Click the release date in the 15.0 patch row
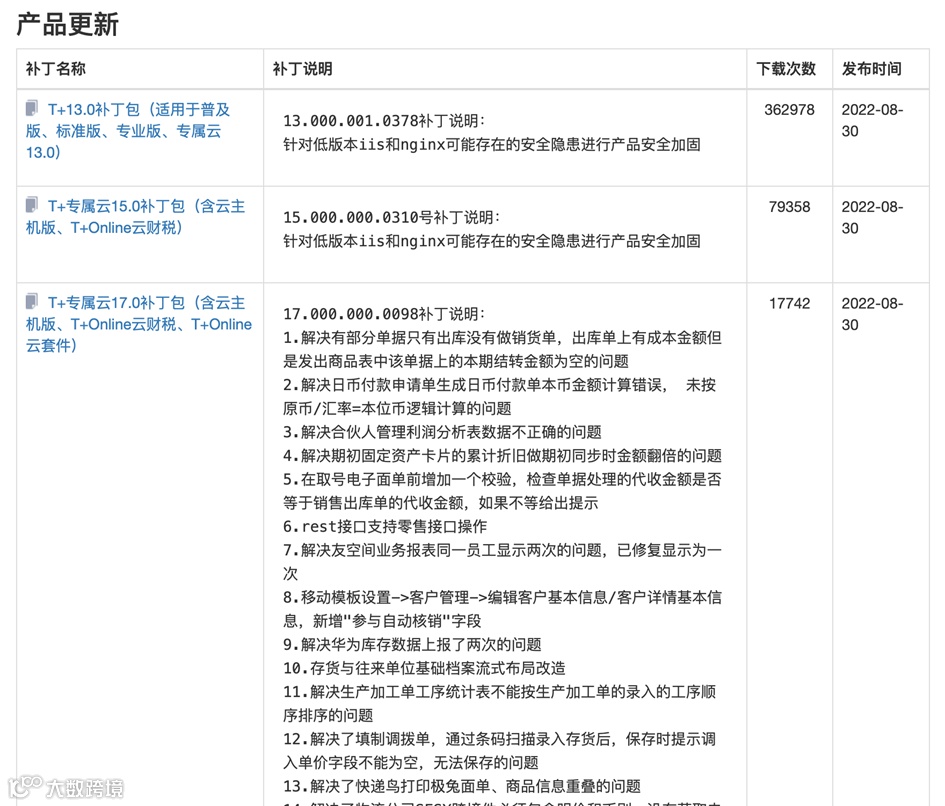Viewport: 945px width, 806px height. (x=872, y=218)
